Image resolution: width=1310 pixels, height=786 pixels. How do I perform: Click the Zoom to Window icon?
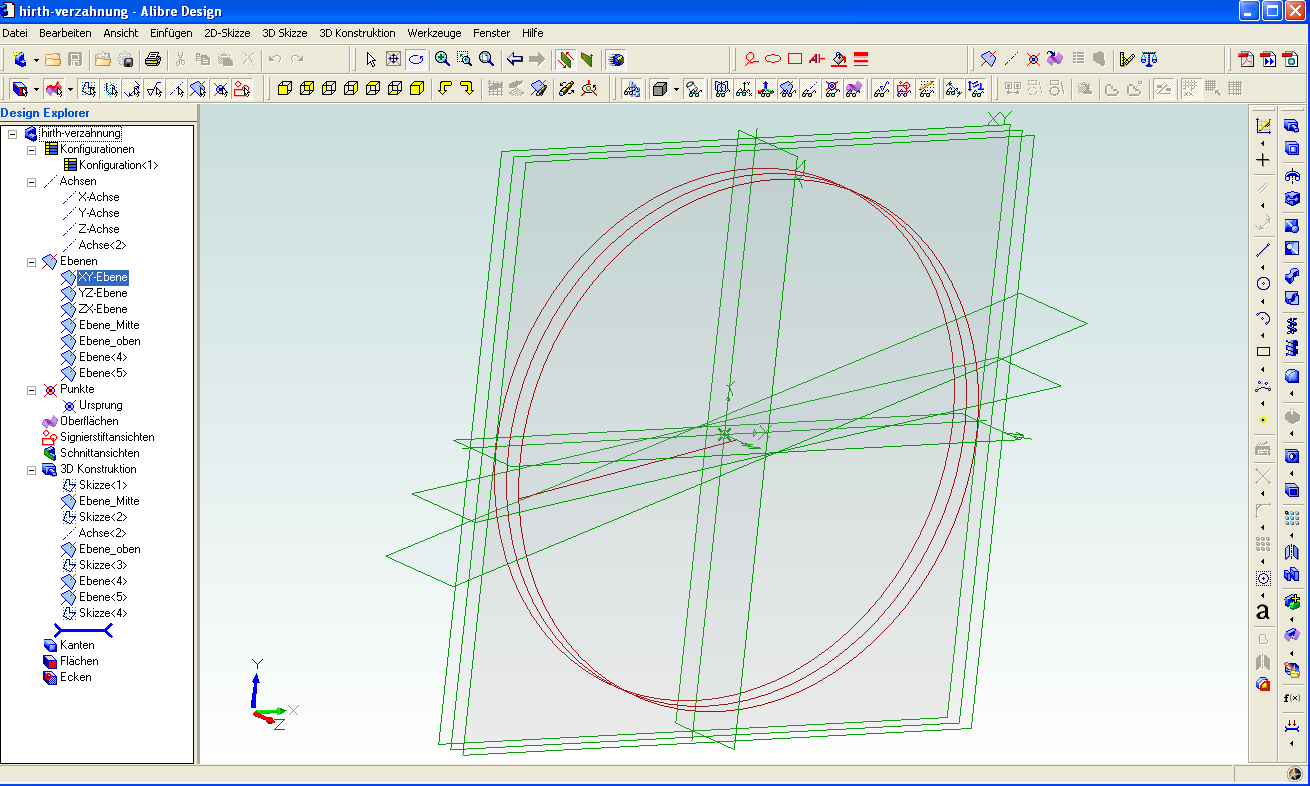click(x=464, y=59)
